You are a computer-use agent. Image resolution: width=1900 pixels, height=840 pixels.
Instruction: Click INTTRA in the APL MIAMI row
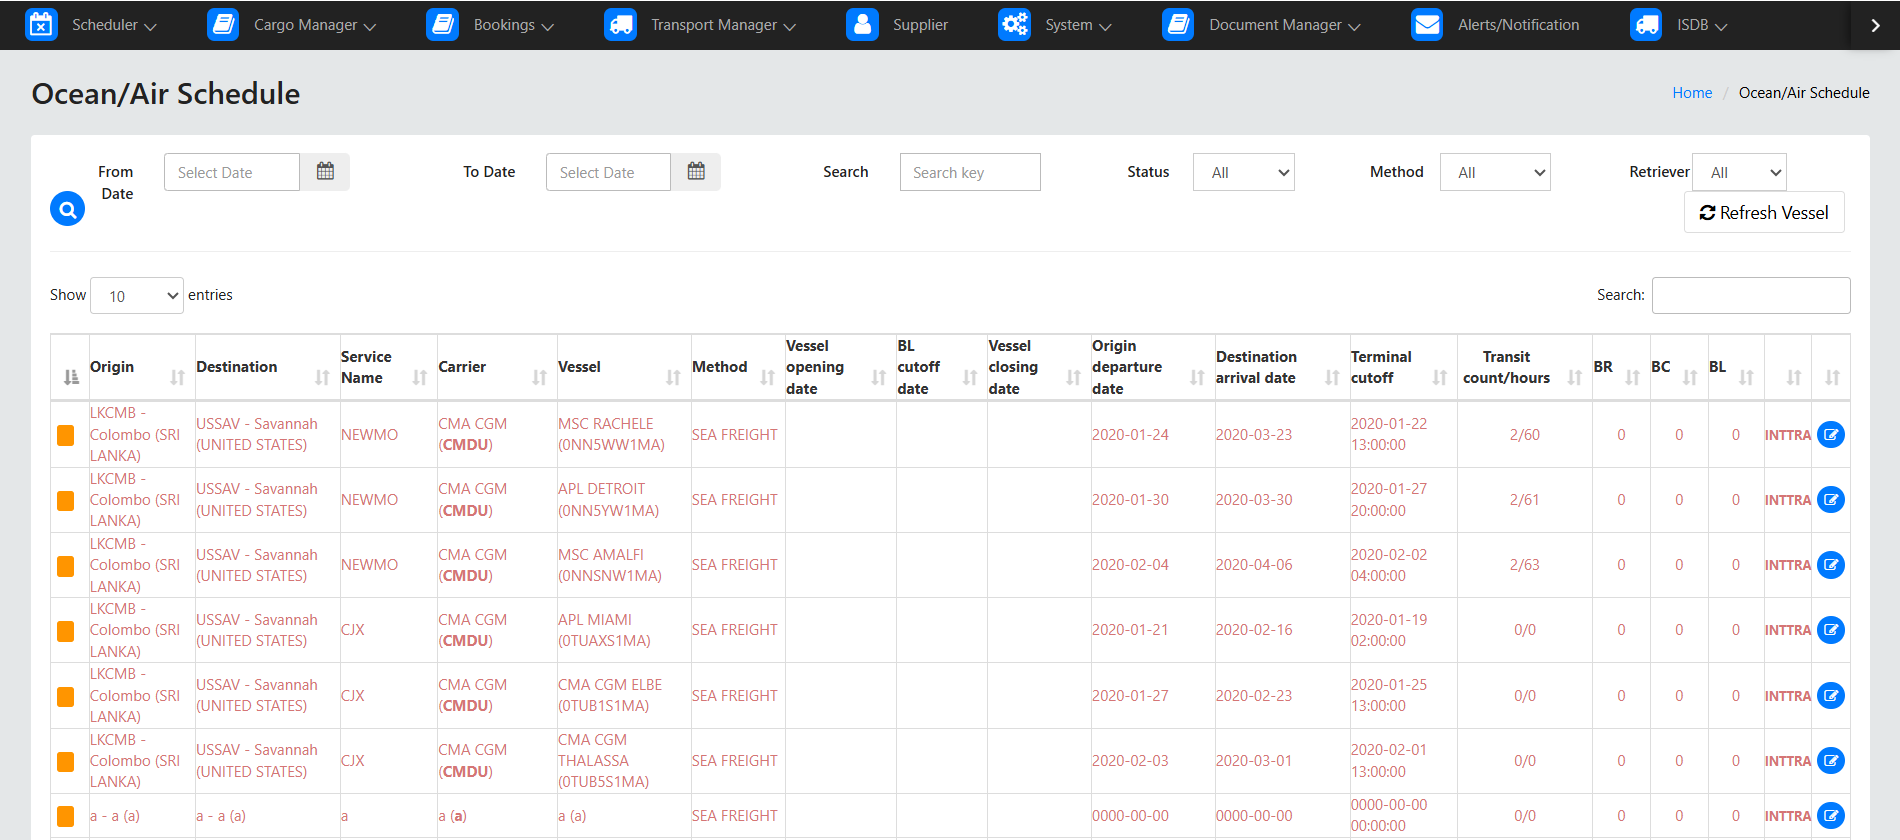coord(1787,630)
